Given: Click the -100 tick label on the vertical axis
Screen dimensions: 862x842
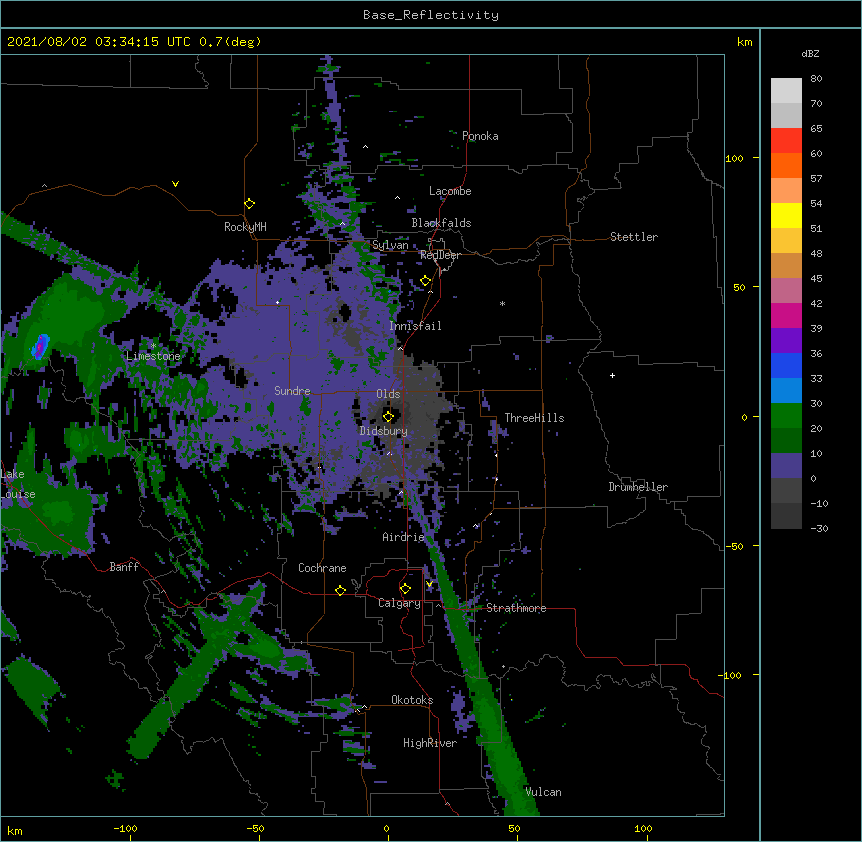Looking at the screenshot, I should [x=731, y=675].
